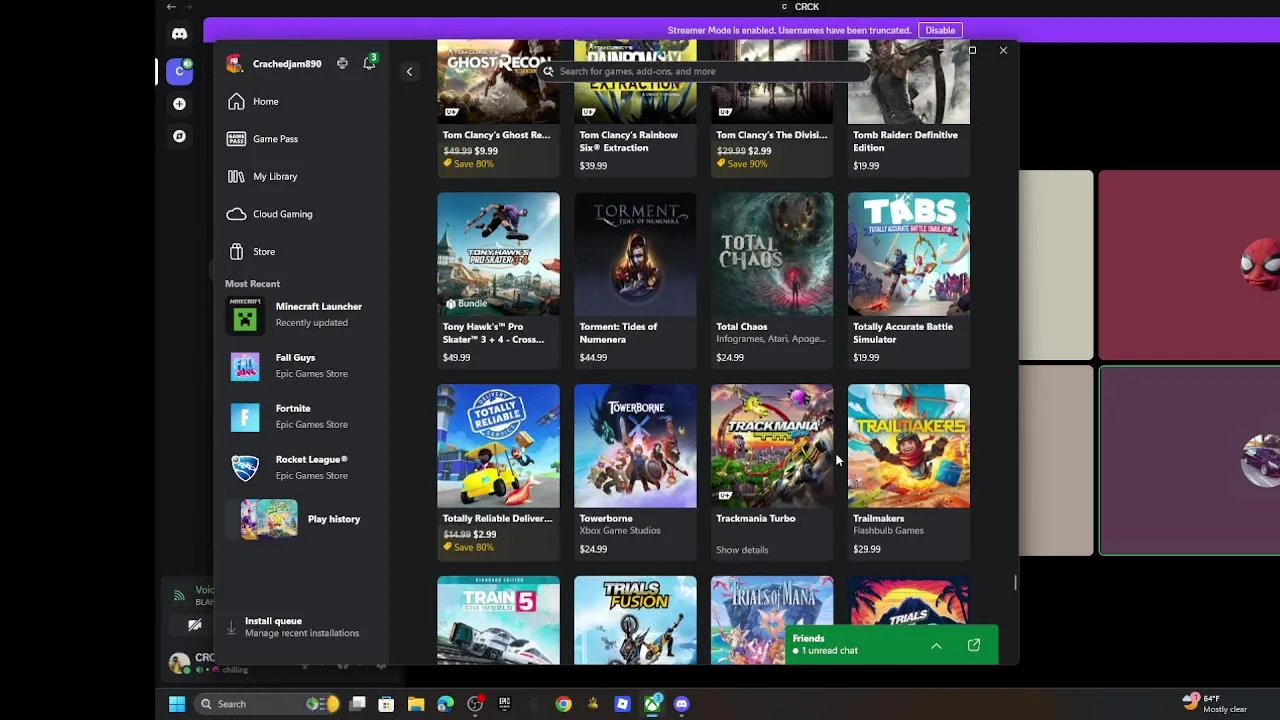Open the weather widget showing 64°F
The height and width of the screenshot is (720, 1280).
click(x=1215, y=703)
